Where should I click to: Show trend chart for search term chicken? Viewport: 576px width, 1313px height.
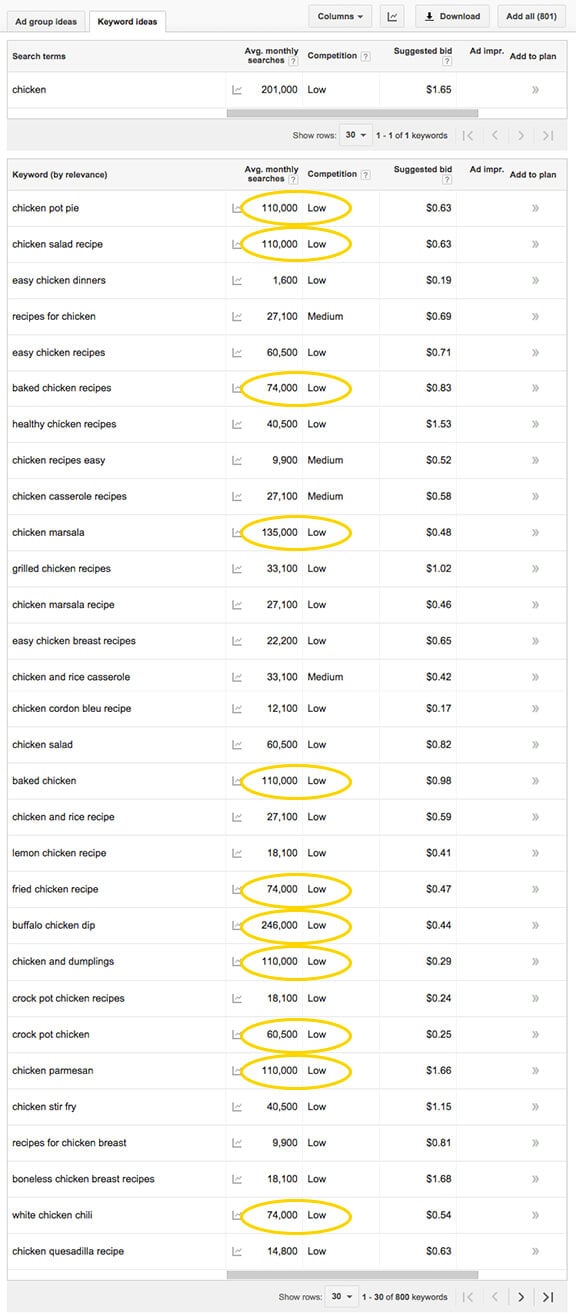coord(237,90)
